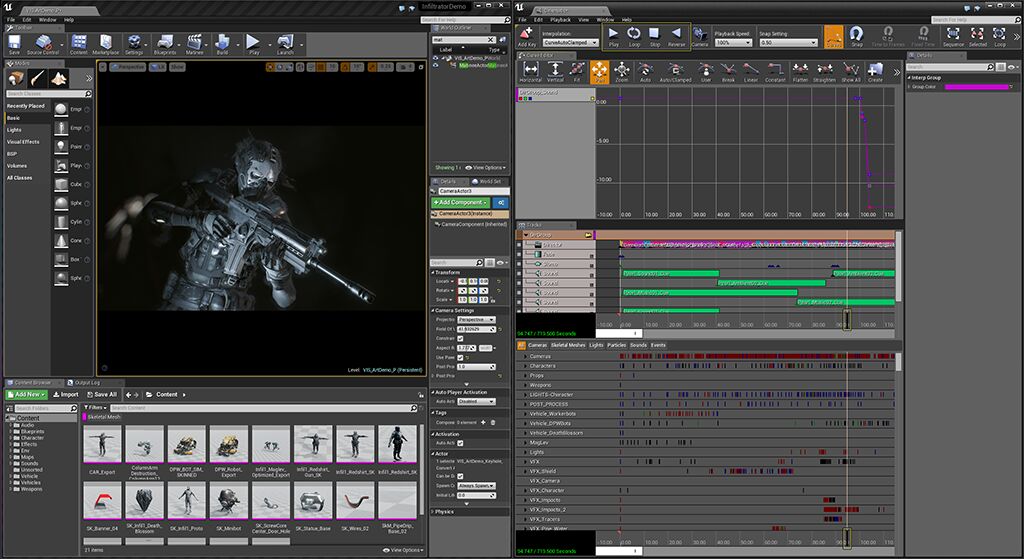Click the magenta Group Color swatch
Screen dimensions: 1024x559
(976, 87)
